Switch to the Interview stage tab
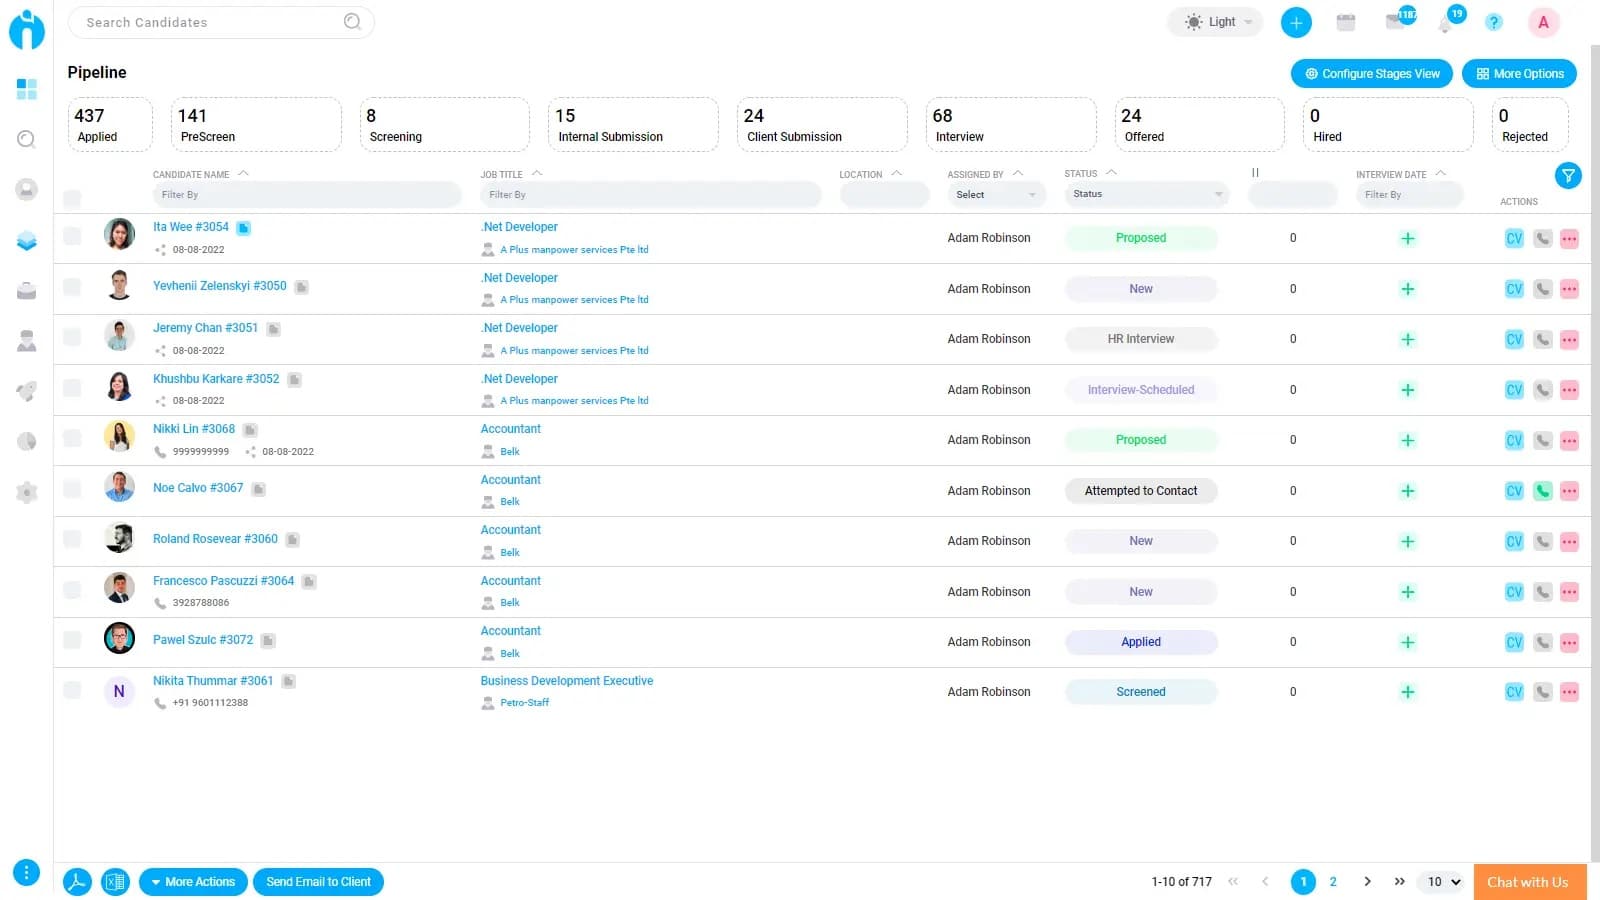This screenshot has width=1600, height=900. pos(1010,125)
